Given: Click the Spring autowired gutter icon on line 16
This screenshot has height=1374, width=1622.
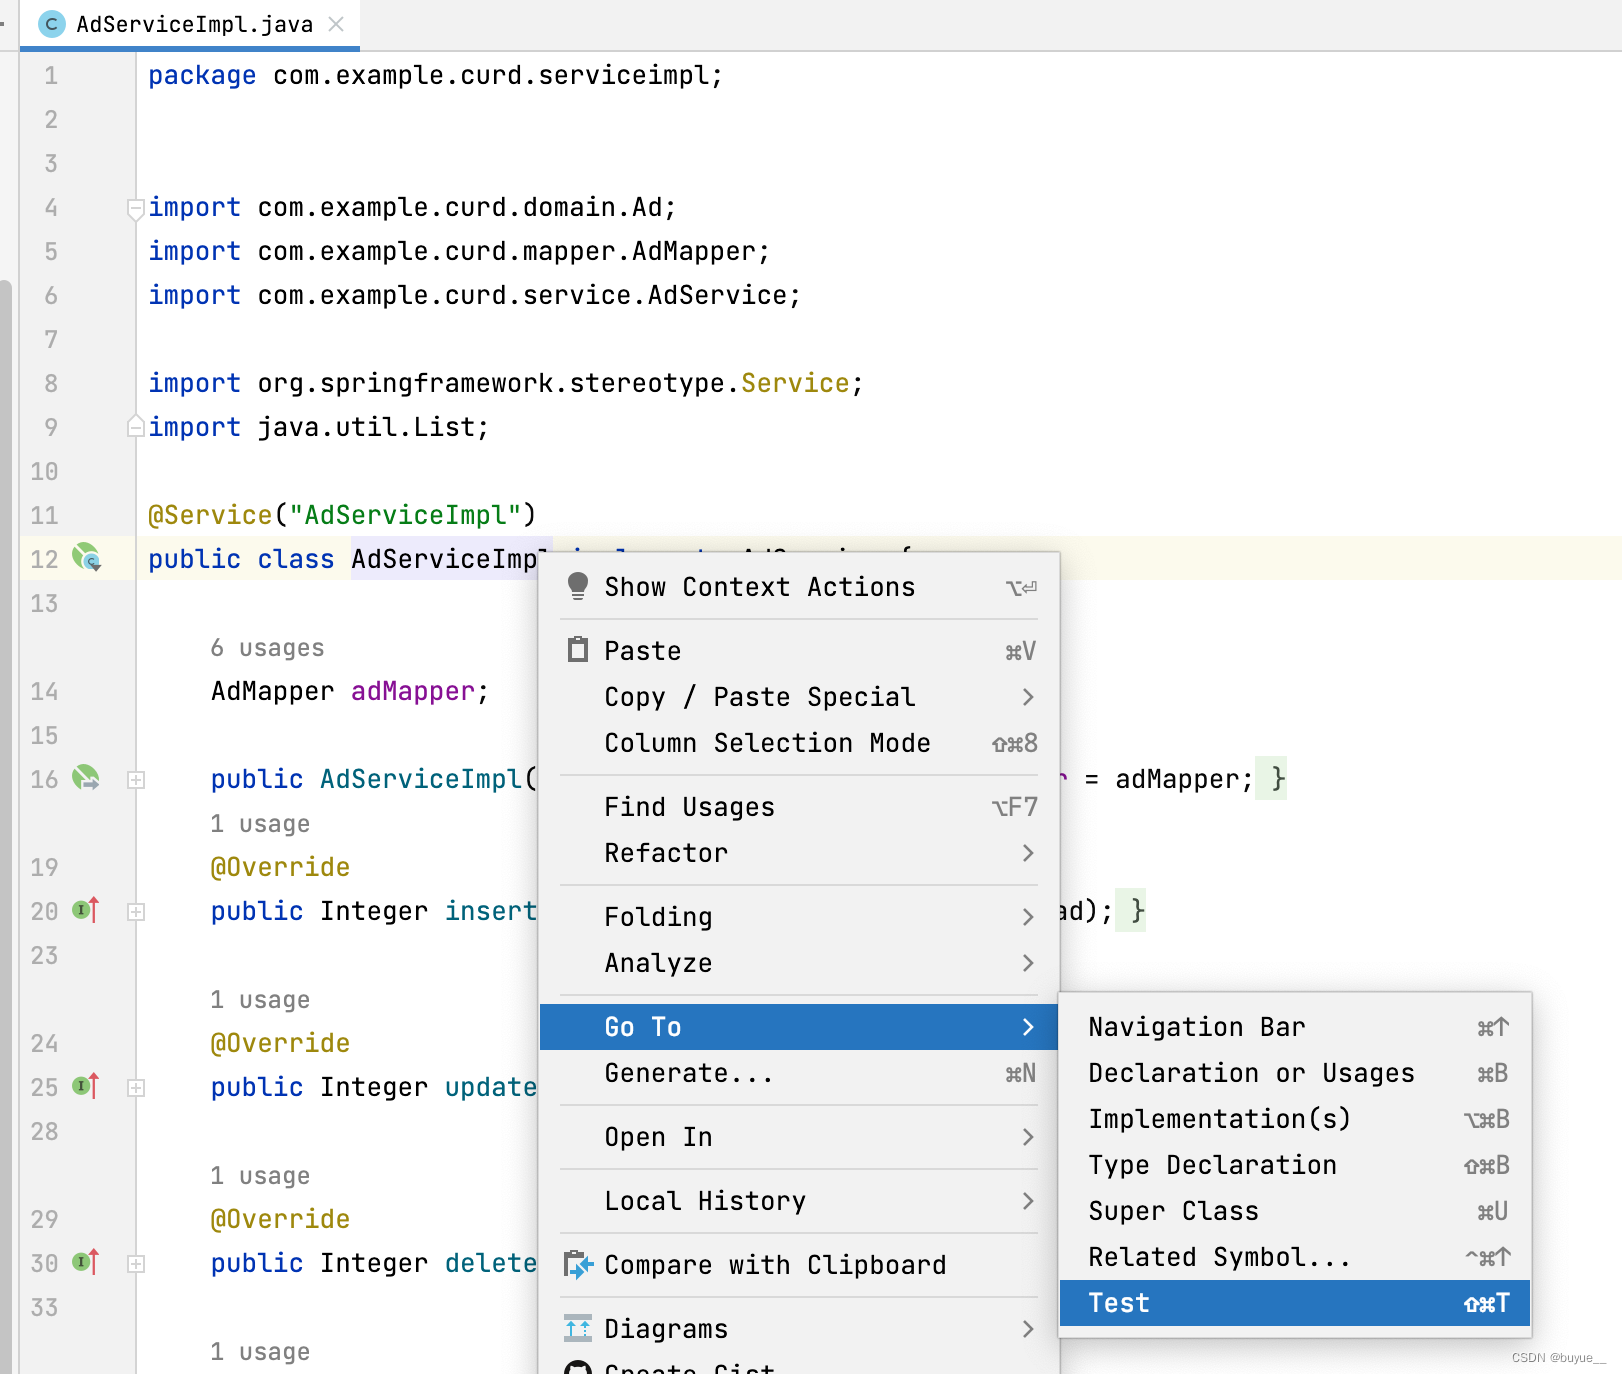Looking at the screenshot, I should point(86,777).
